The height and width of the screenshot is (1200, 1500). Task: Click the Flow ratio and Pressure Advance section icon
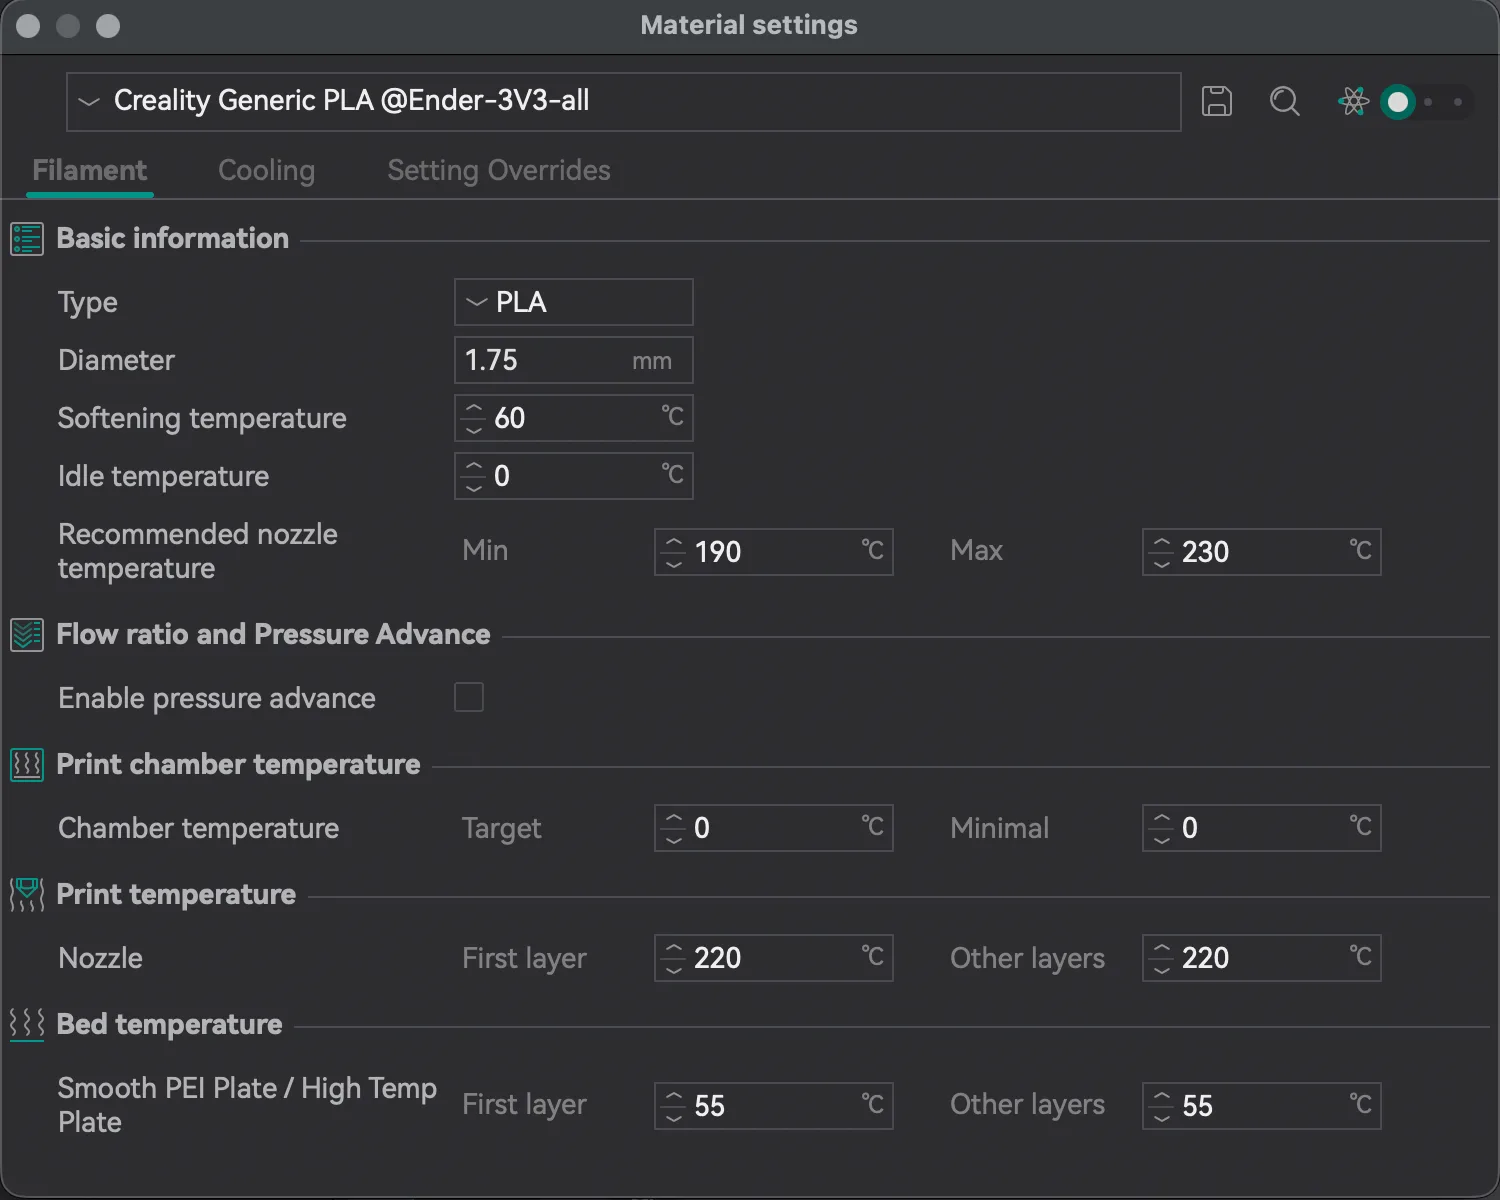tap(27, 635)
